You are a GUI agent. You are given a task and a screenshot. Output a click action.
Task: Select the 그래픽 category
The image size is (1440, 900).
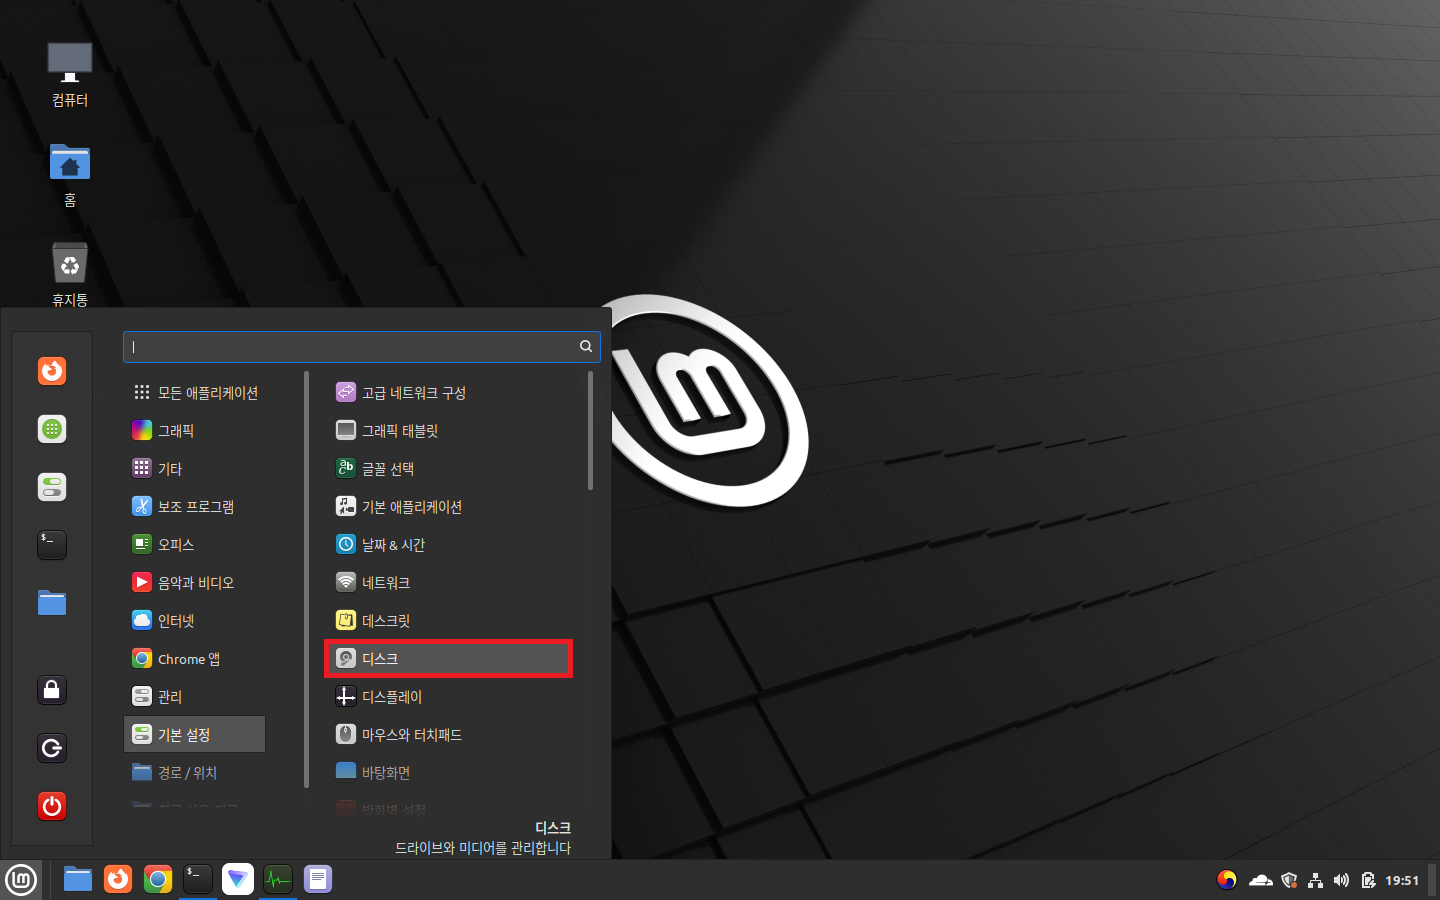click(195, 431)
